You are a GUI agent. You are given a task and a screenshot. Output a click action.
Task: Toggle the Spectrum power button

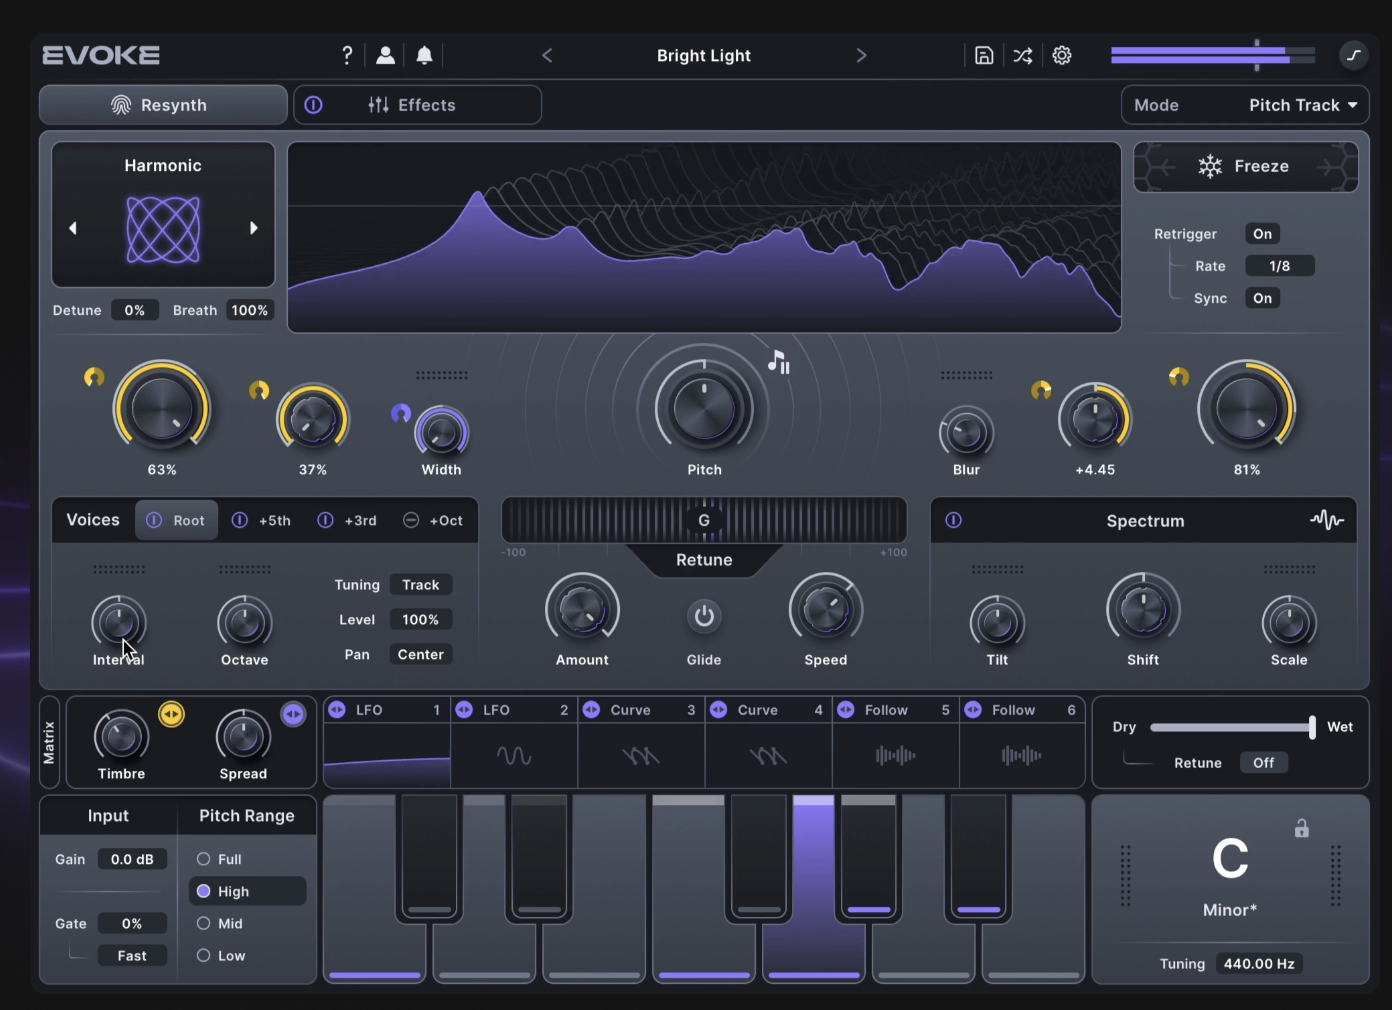coord(953,520)
